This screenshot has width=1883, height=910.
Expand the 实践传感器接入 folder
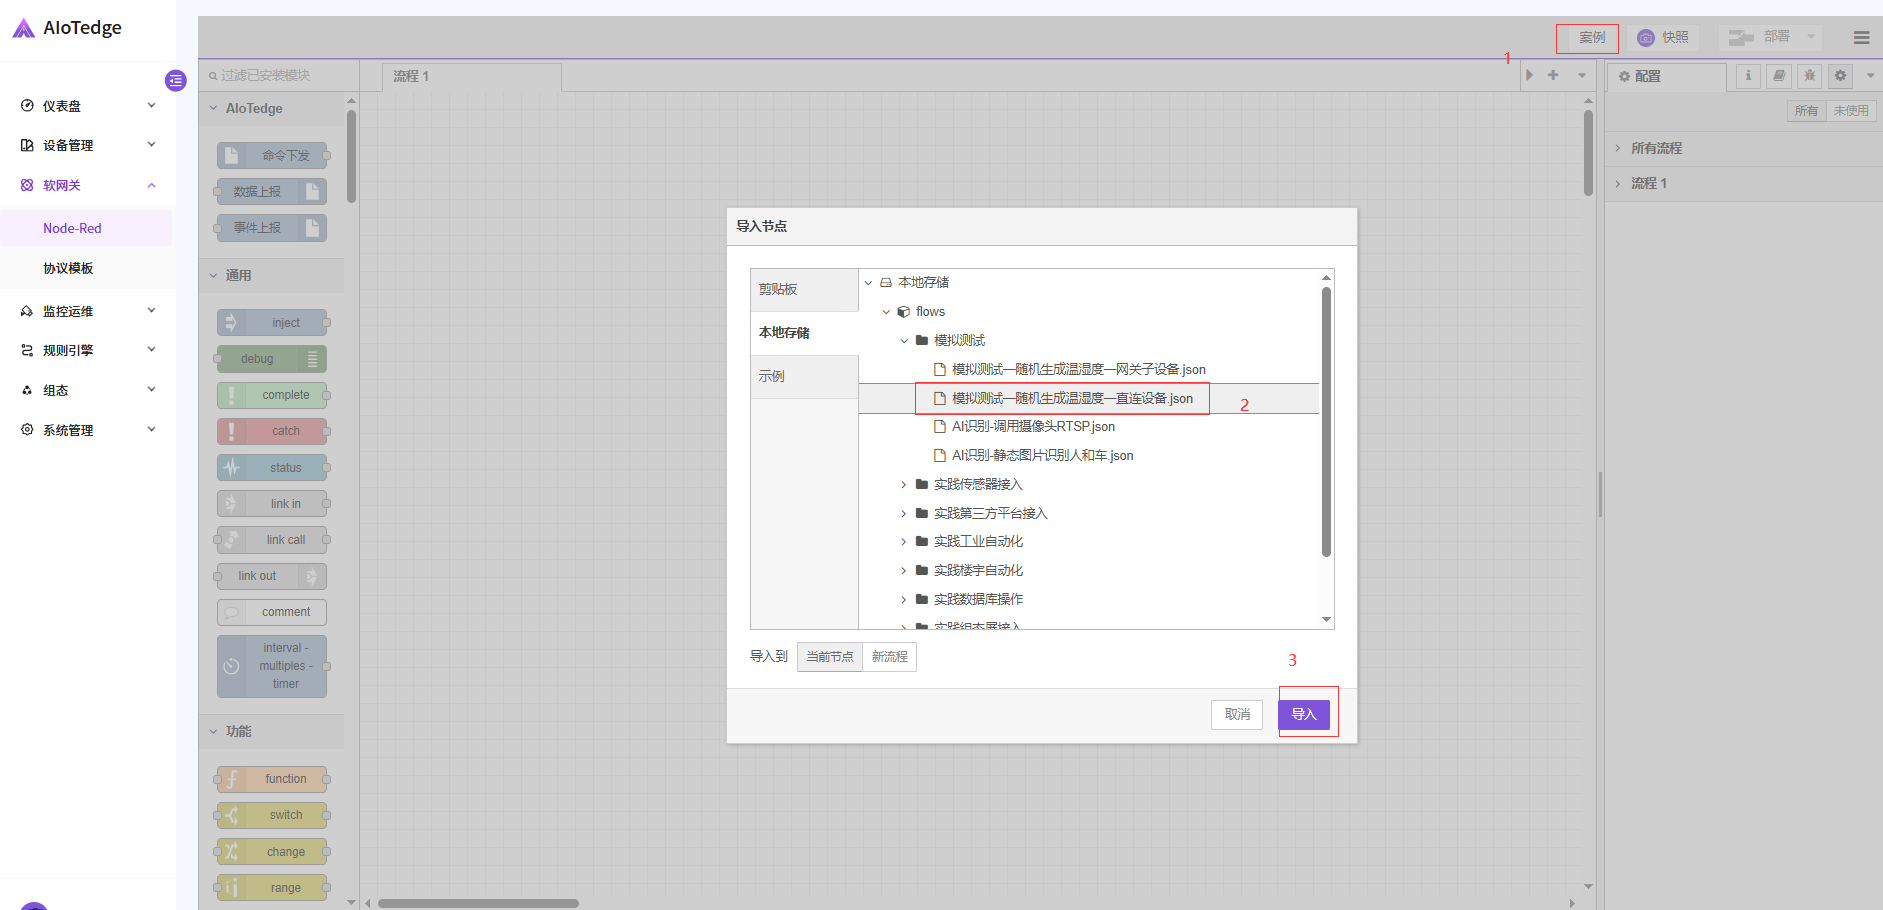coord(903,485)
